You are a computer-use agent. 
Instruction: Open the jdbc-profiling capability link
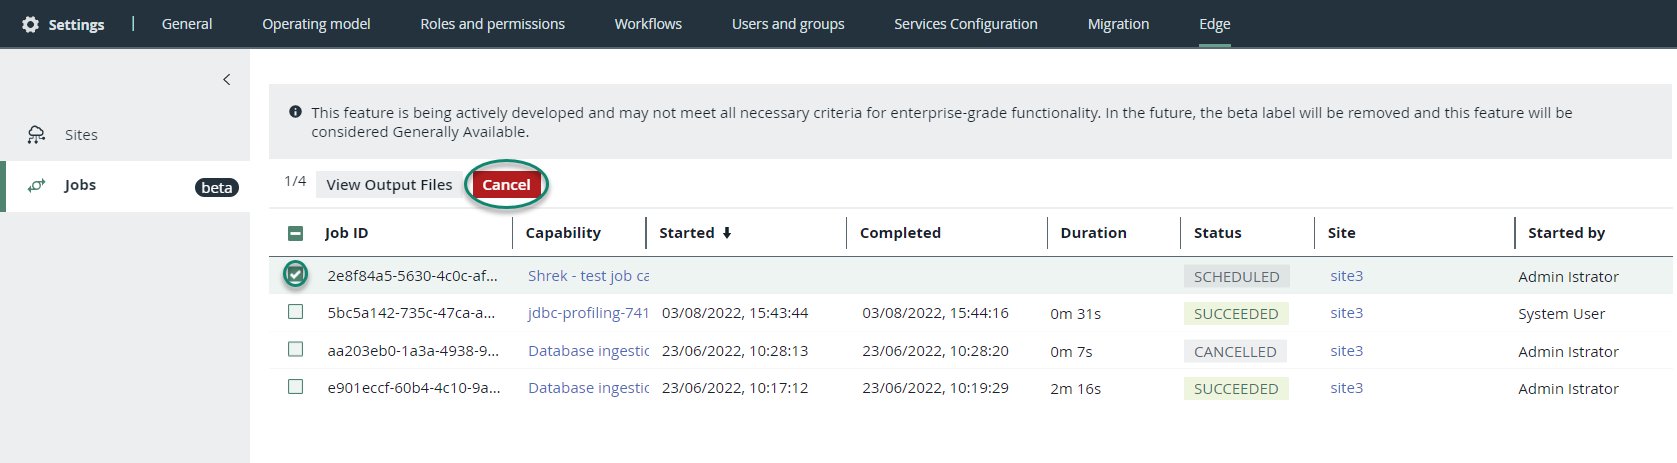[588, 313]
